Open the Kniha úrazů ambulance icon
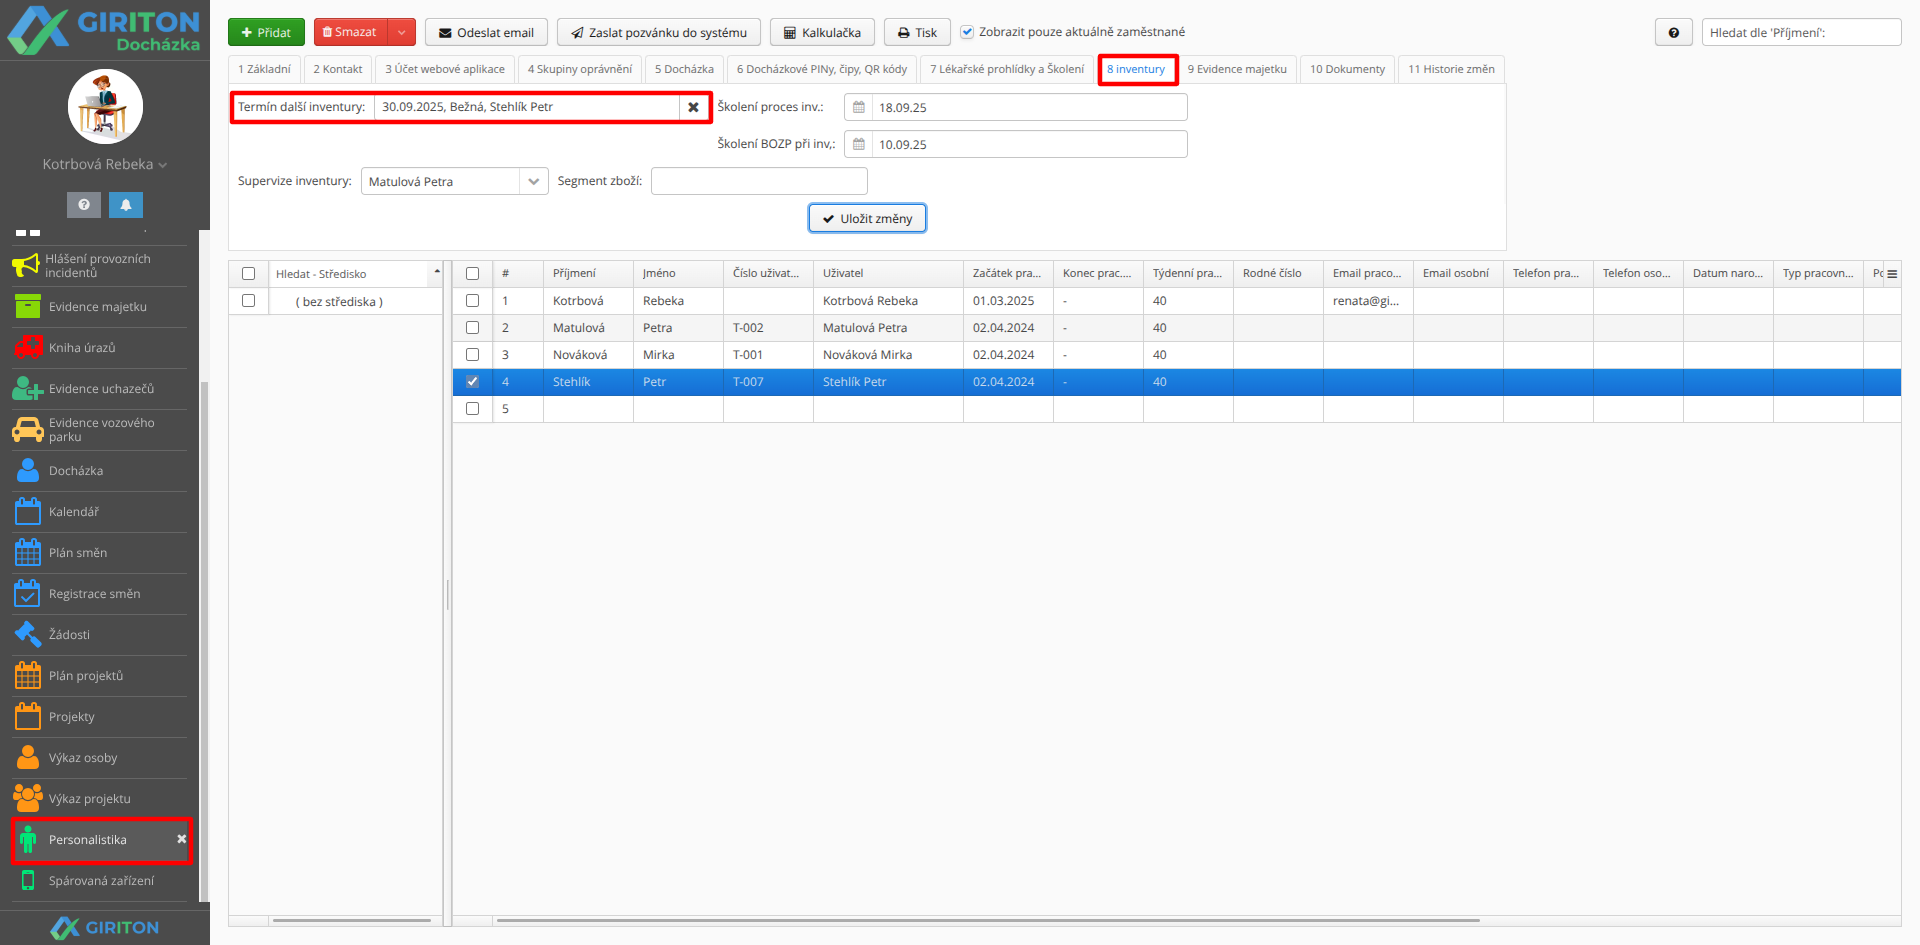Image resolution: width=1920 pixels, height=945 pixels. tap(28, 348)
